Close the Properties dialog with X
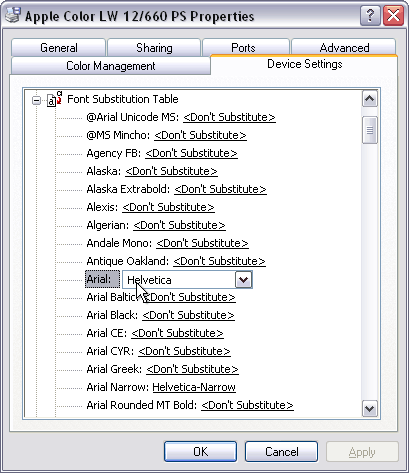 coord(393,15)
